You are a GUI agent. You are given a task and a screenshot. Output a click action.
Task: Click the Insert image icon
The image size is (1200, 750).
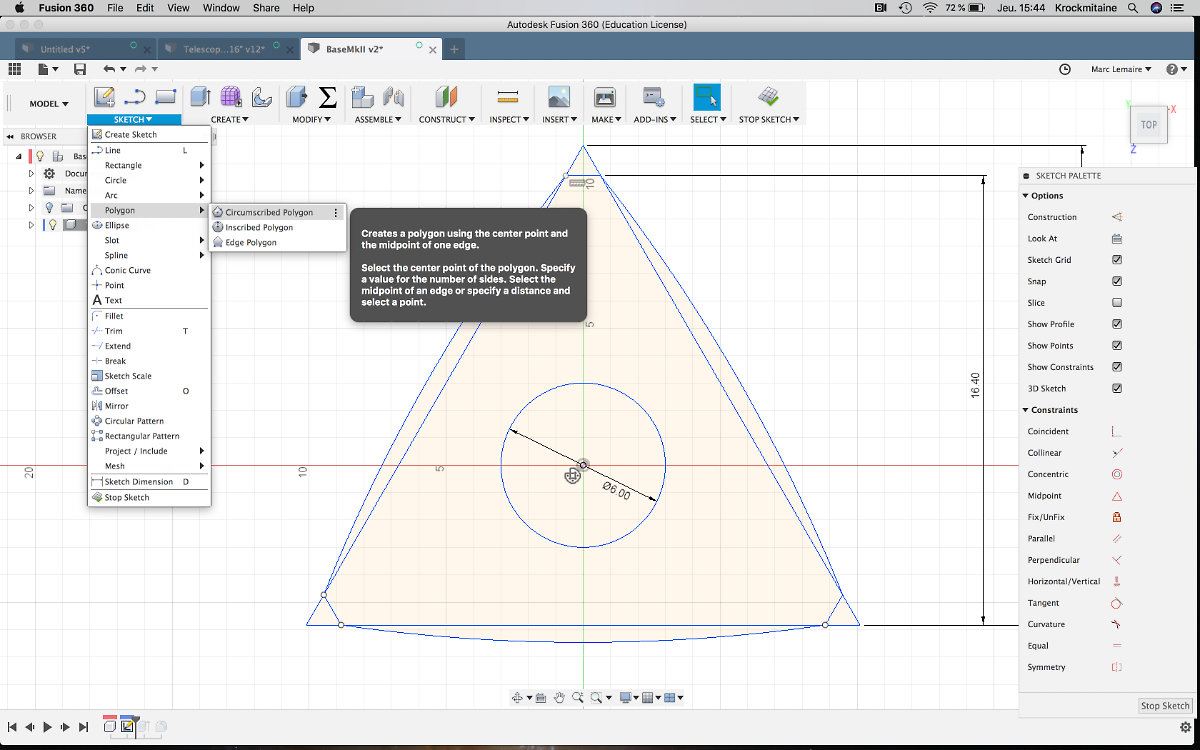(559, 97)
